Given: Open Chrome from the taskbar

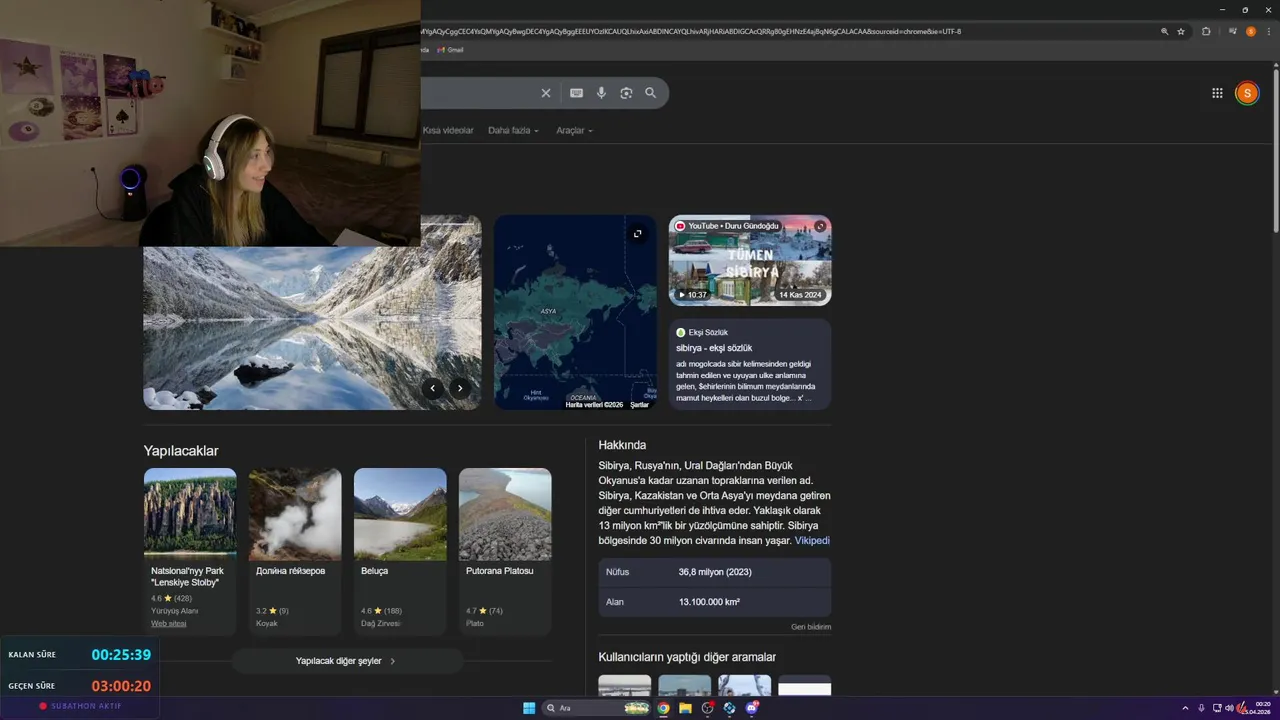Looking at the screenshot, I should 663,708.
